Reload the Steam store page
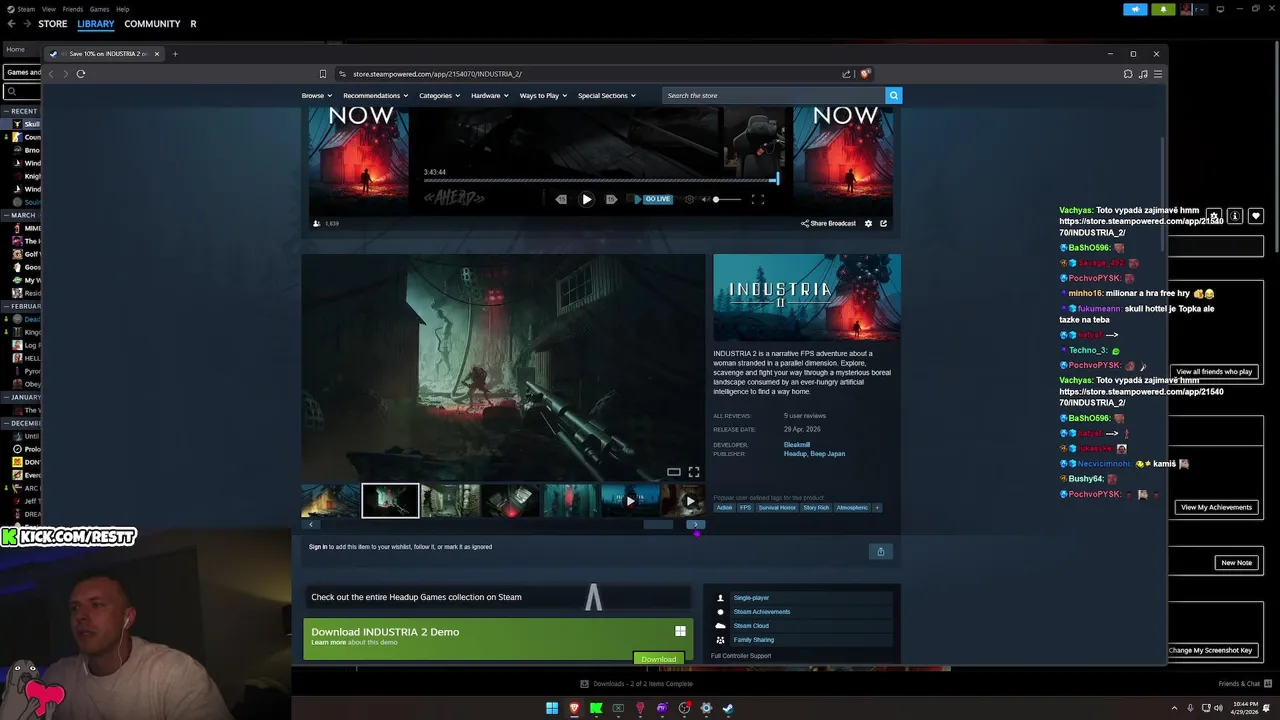 pos(81,73)
